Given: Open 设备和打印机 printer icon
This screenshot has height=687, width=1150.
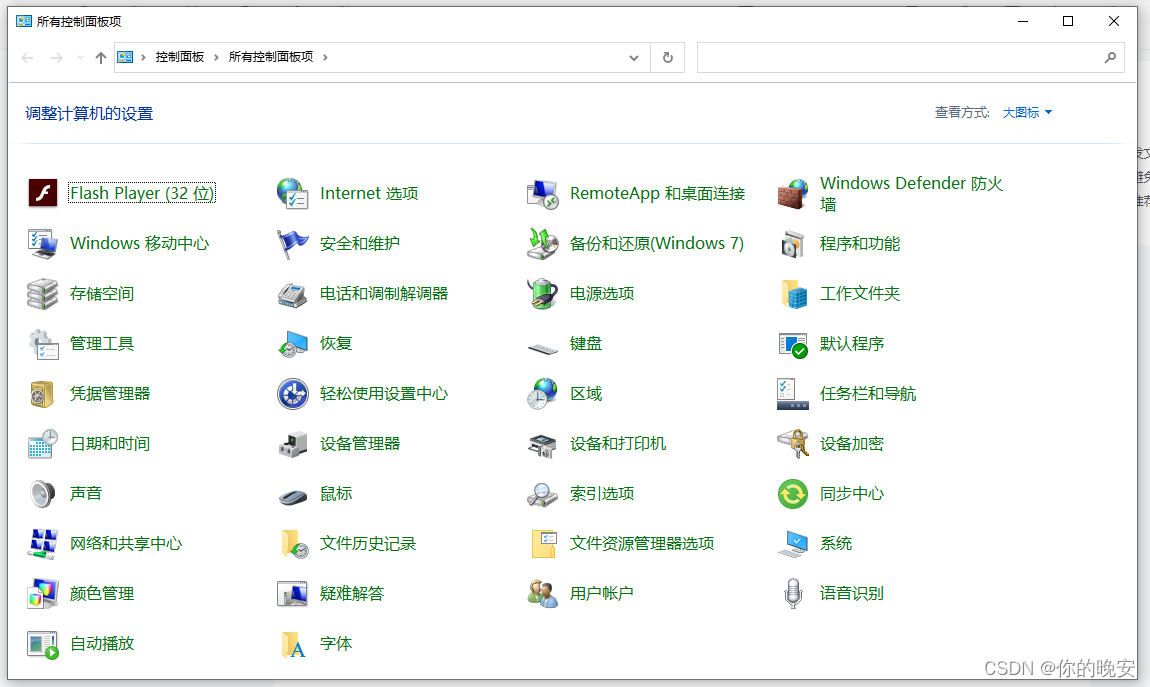Looking at the screenshot, I should point(543,444).
